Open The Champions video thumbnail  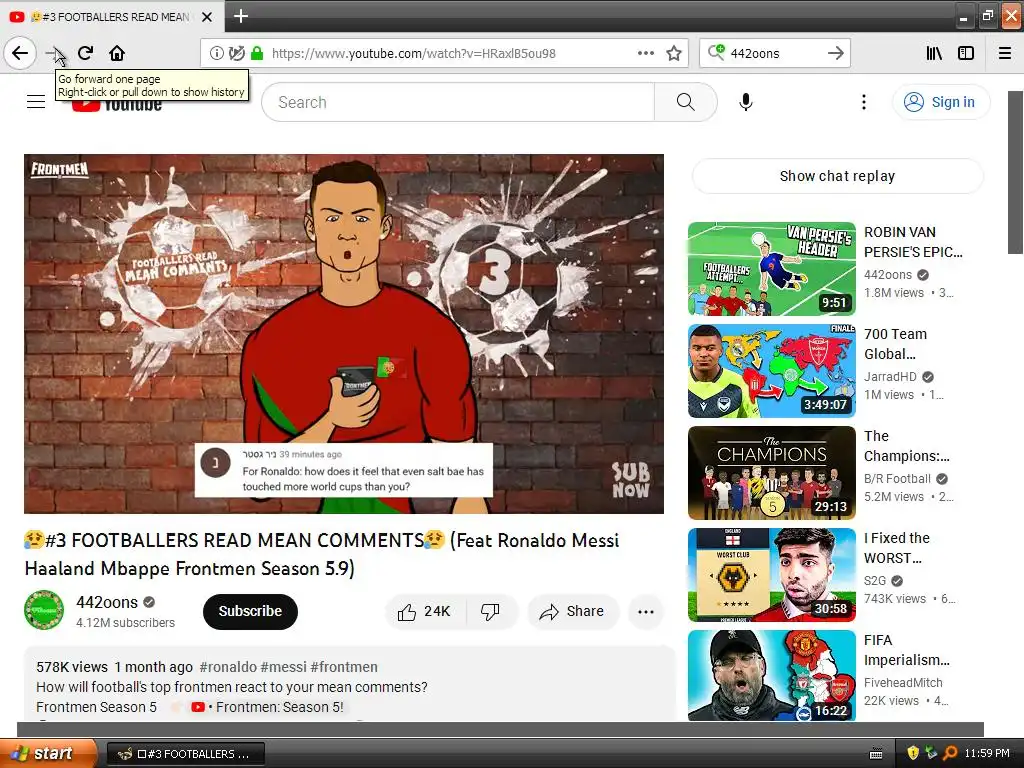pyautogui.click(x=772, y=473)
